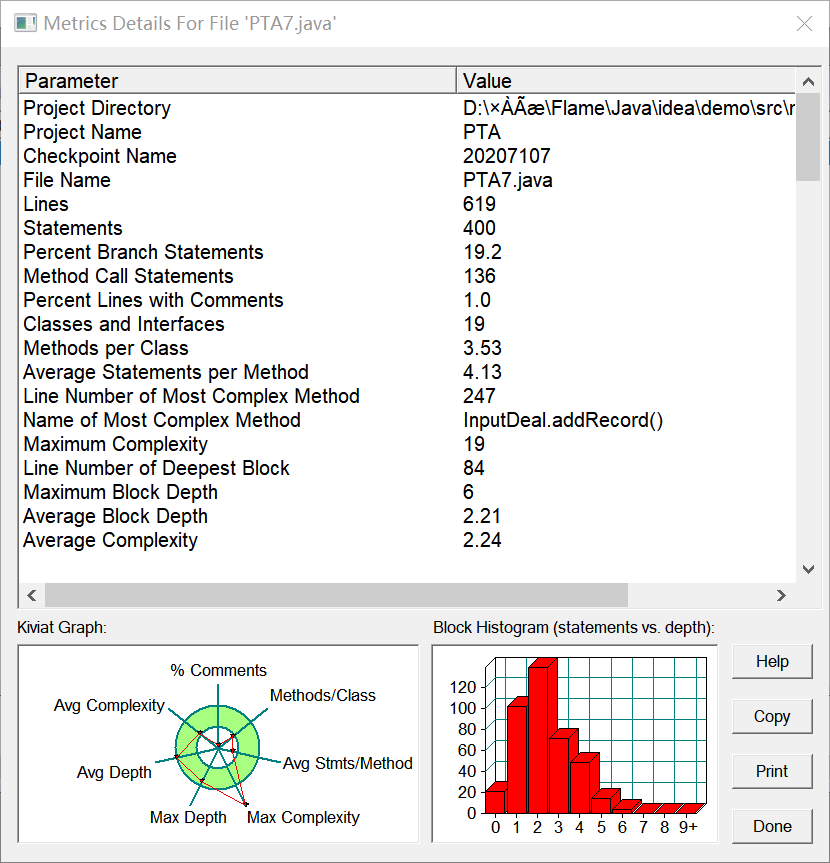This screenshot has height=863, width=830.
Task: Select Line Number of Deepest Block row
Action: (x=407, y=468)
